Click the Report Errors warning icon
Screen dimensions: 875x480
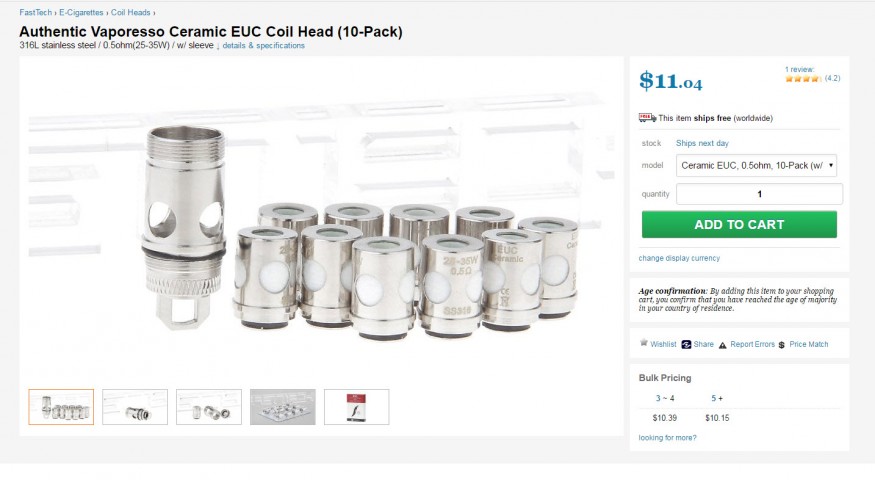(722, 344)
